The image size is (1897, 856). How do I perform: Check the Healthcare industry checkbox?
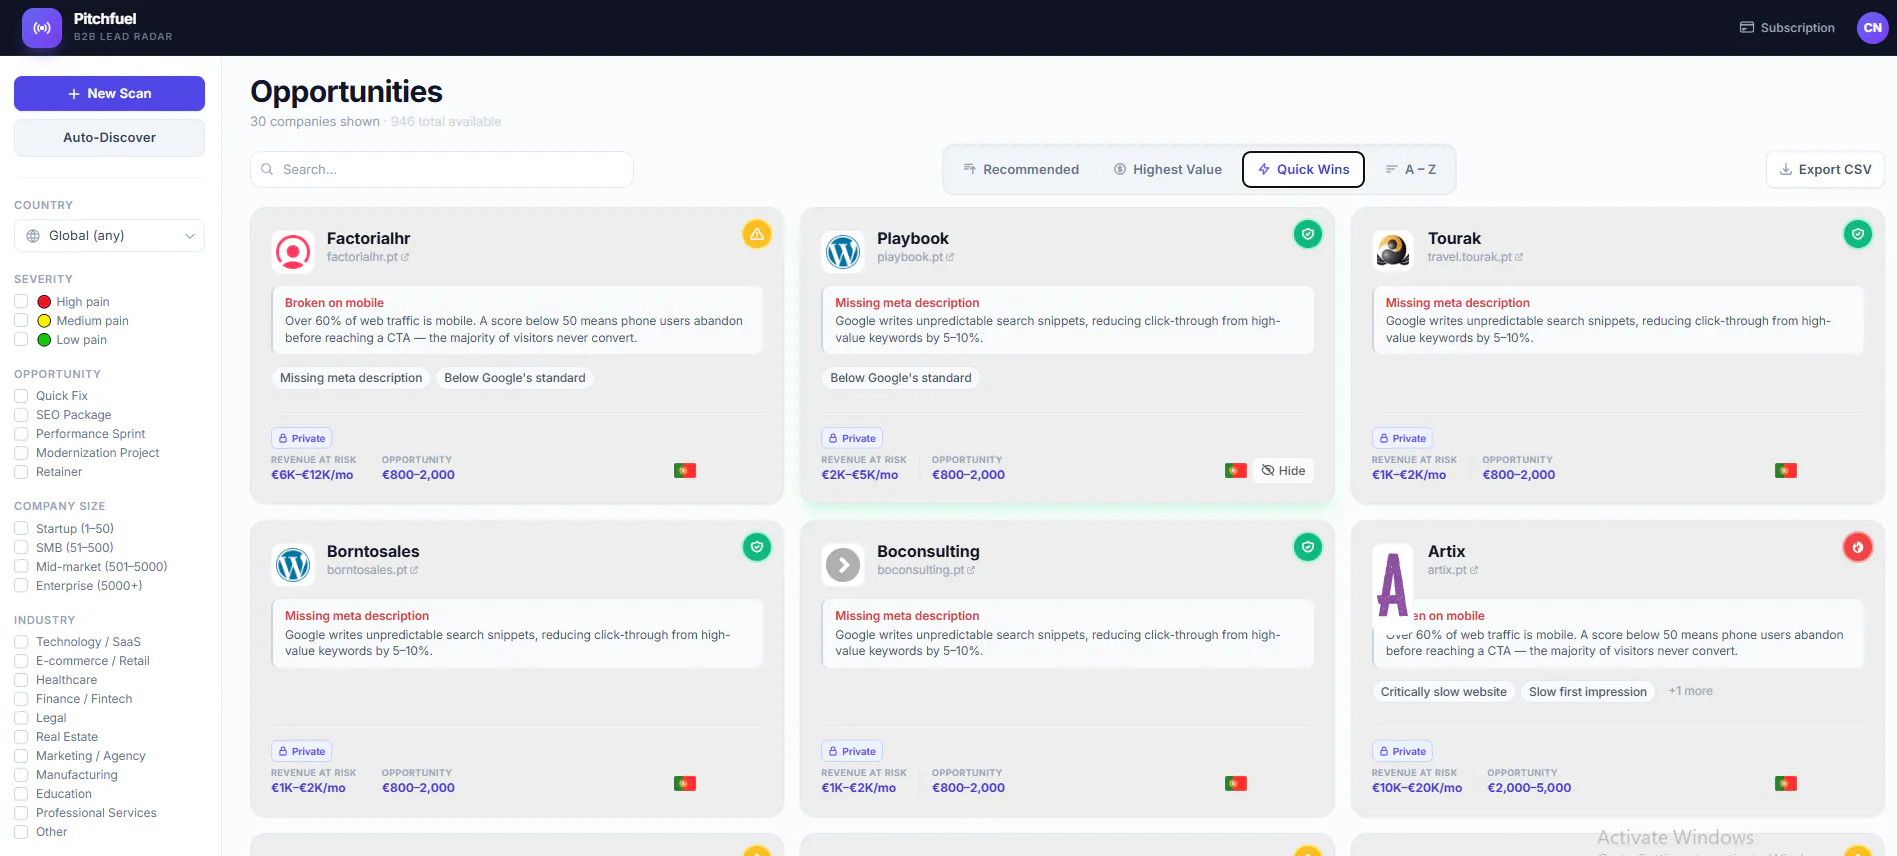[21, 679]
